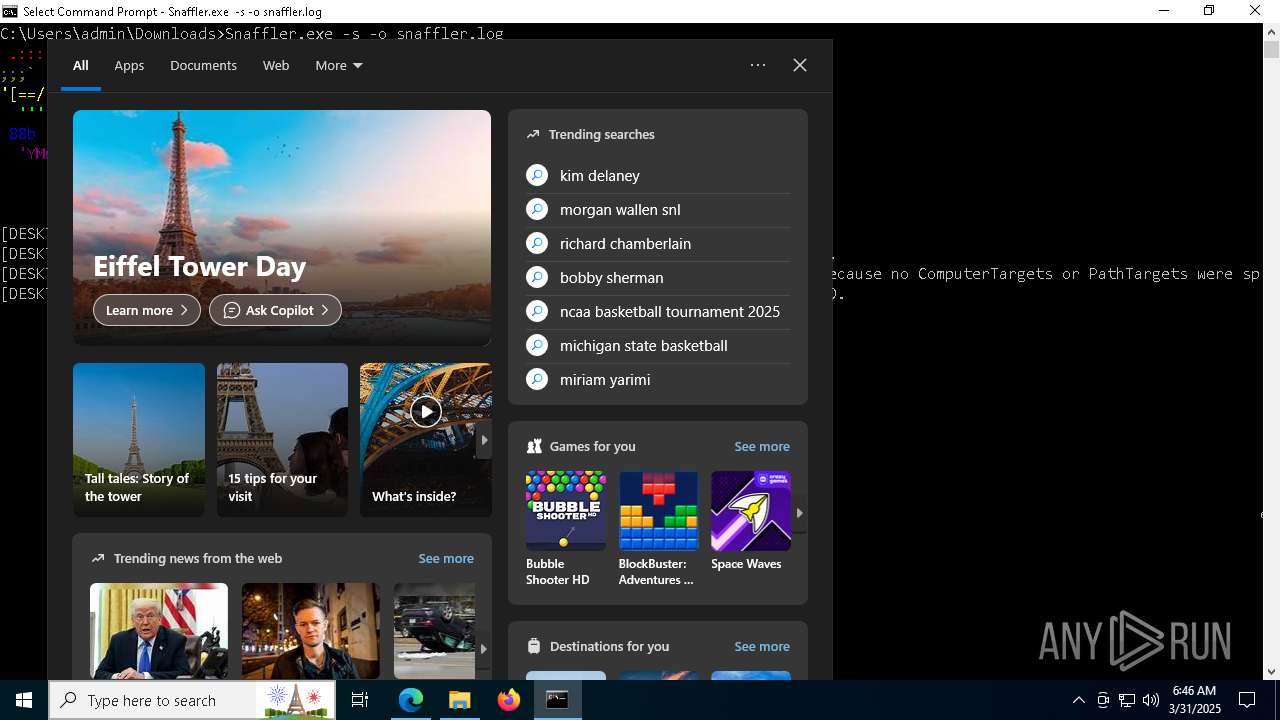Open the first trending news photo with flag
Image resolution: width=1280 pixels, height=720 pixels.
pyautogui.click(x=159, y=631)
